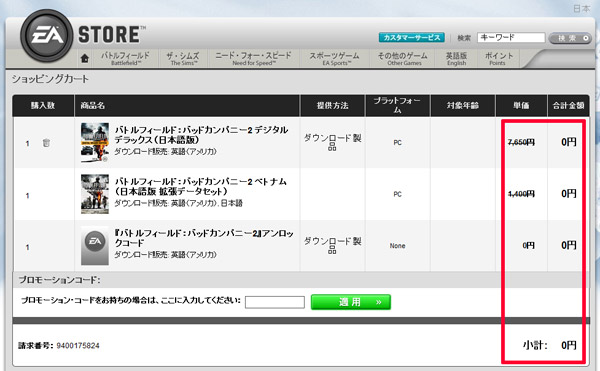Click the 対象年齢 column header
Screen dimensions: 600x371
coord(463,106)
